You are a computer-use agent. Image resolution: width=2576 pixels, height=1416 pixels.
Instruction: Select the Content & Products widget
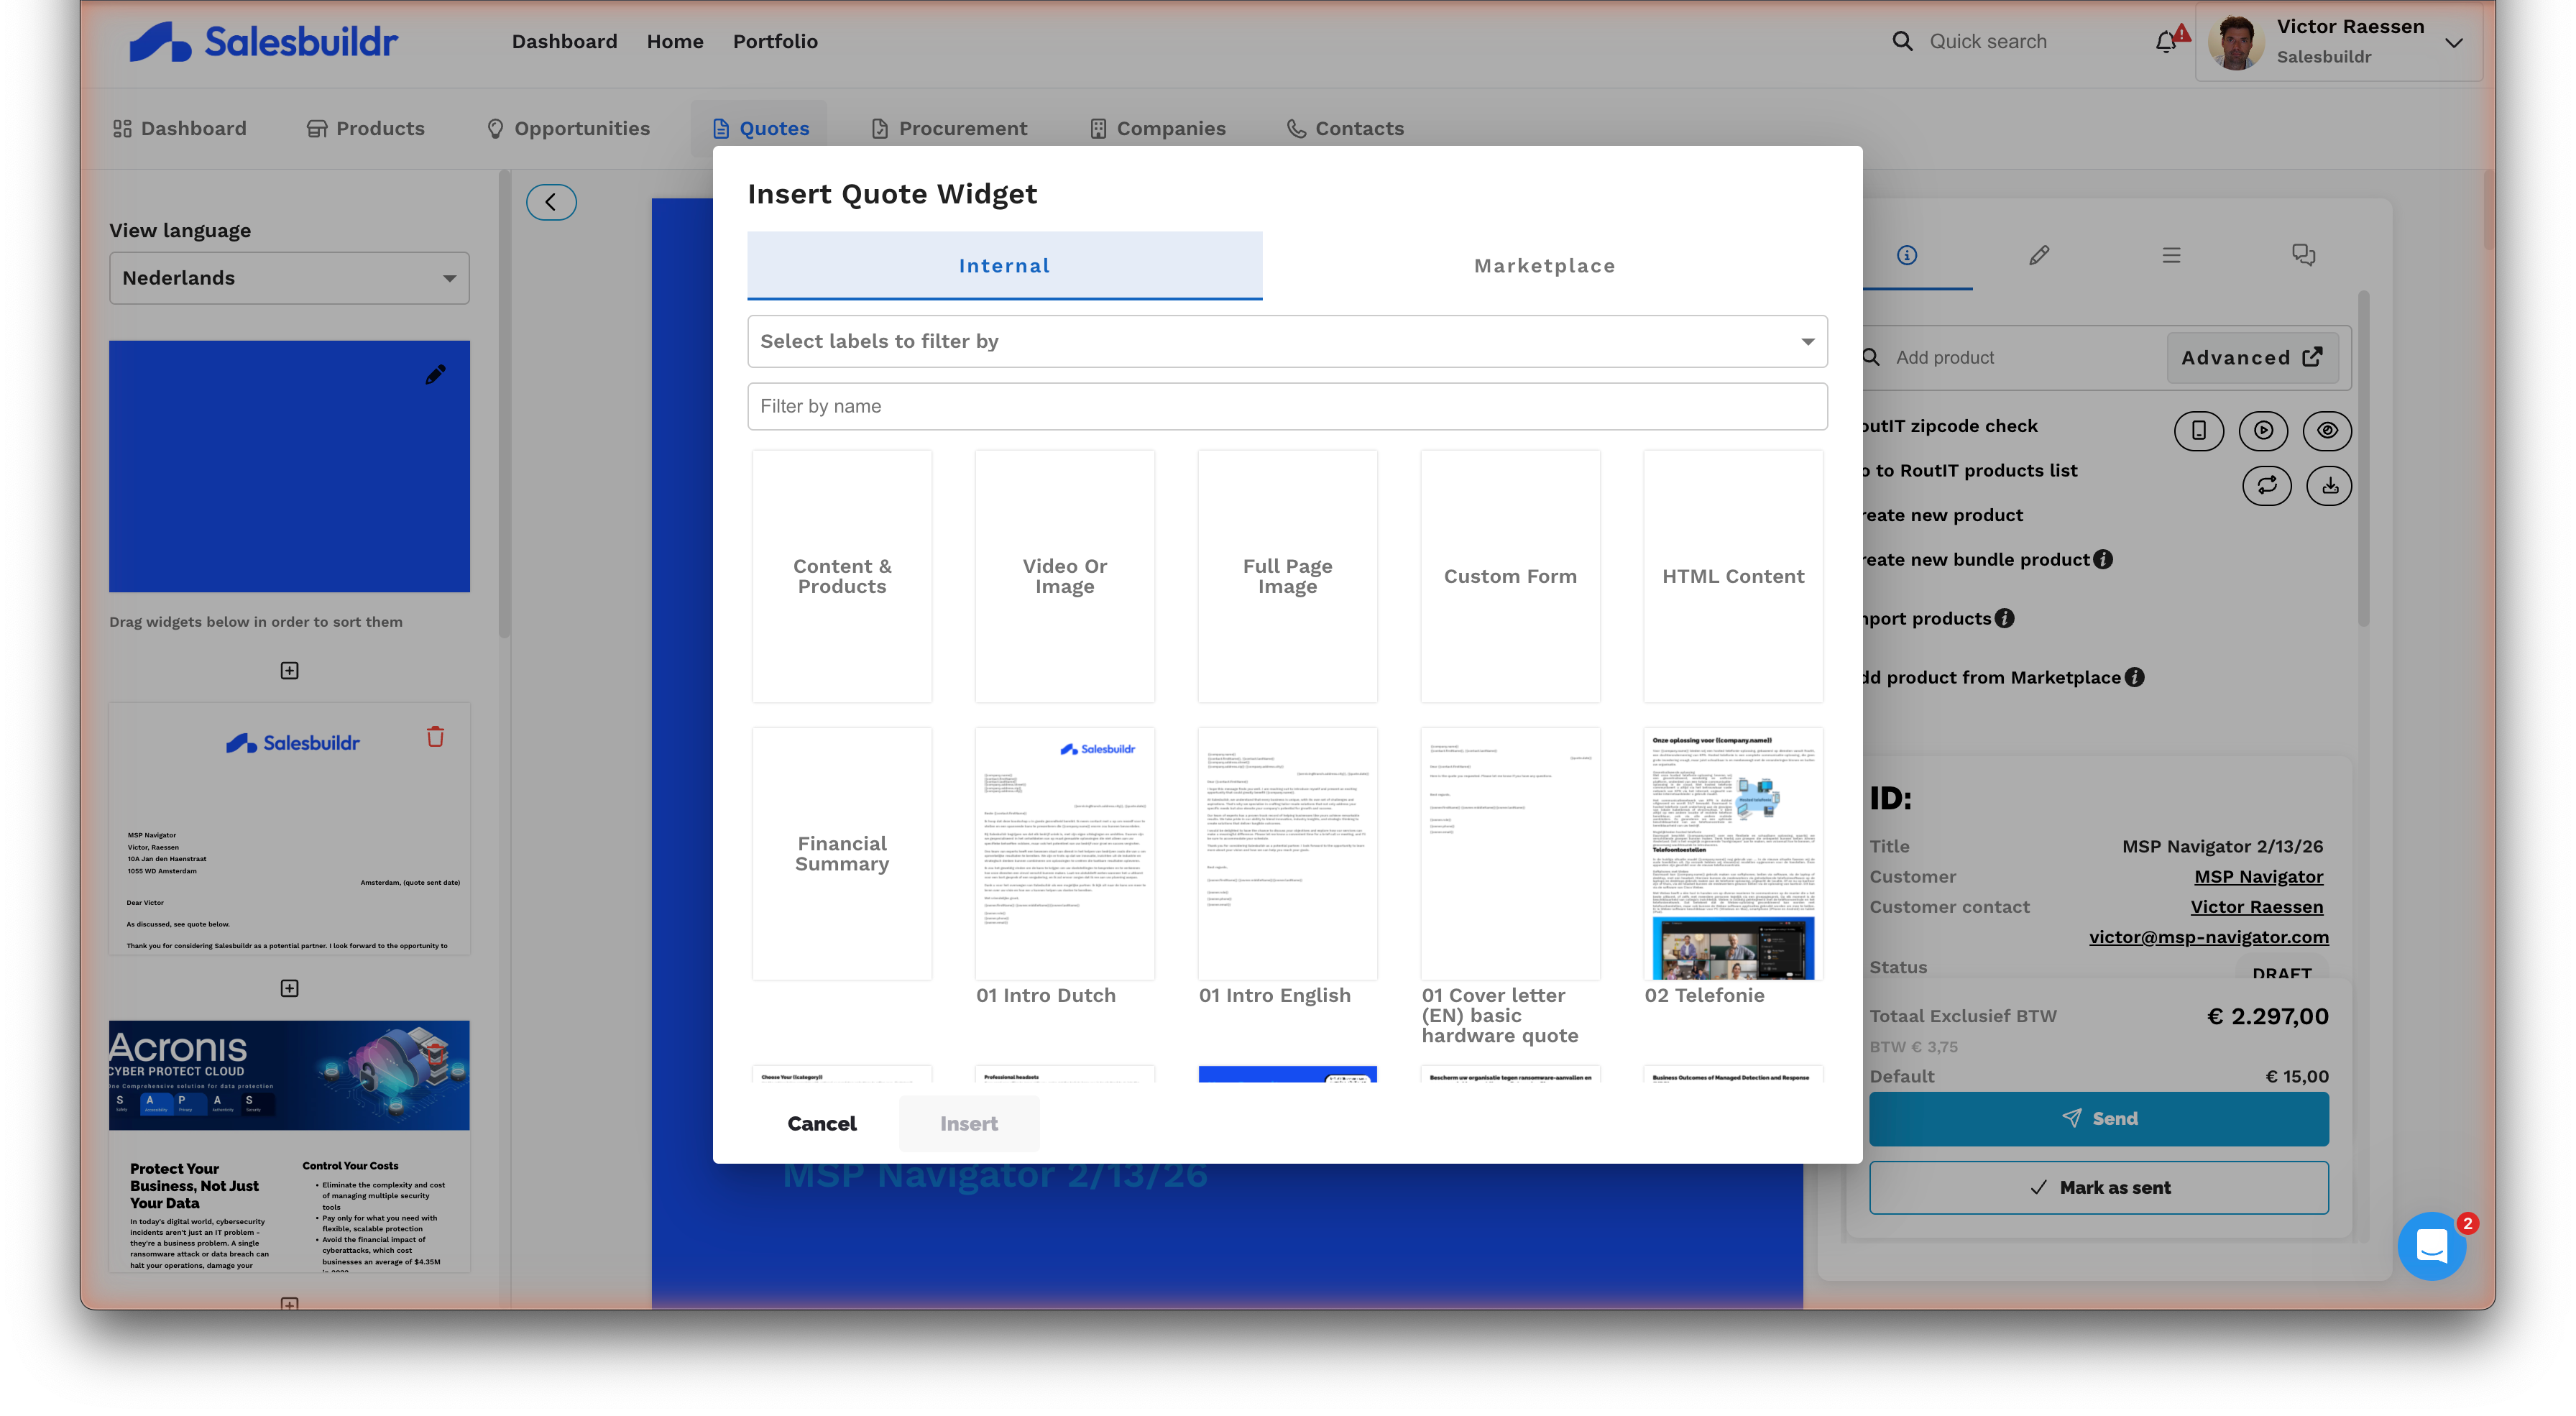point(842,576)
